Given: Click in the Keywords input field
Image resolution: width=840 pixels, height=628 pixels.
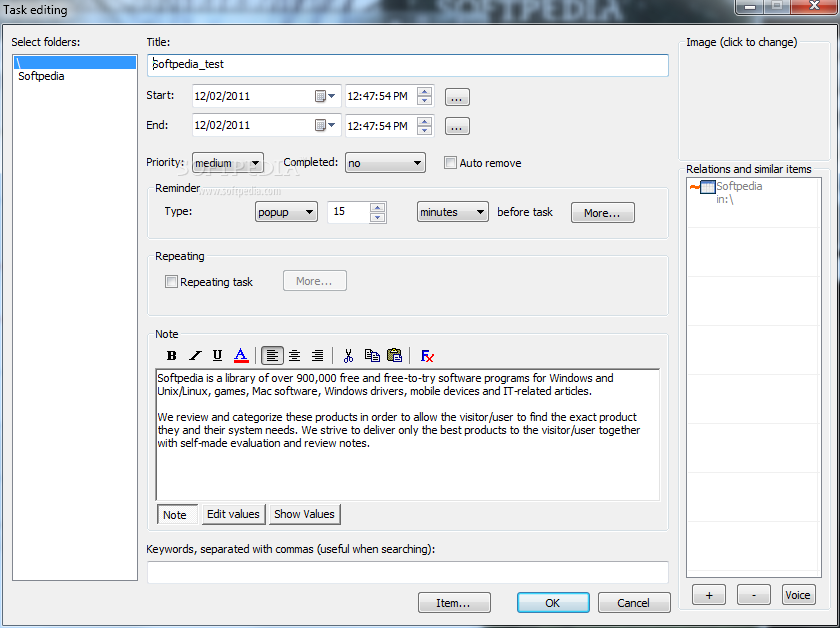Looking at the screenshot, I should [408, 572].
